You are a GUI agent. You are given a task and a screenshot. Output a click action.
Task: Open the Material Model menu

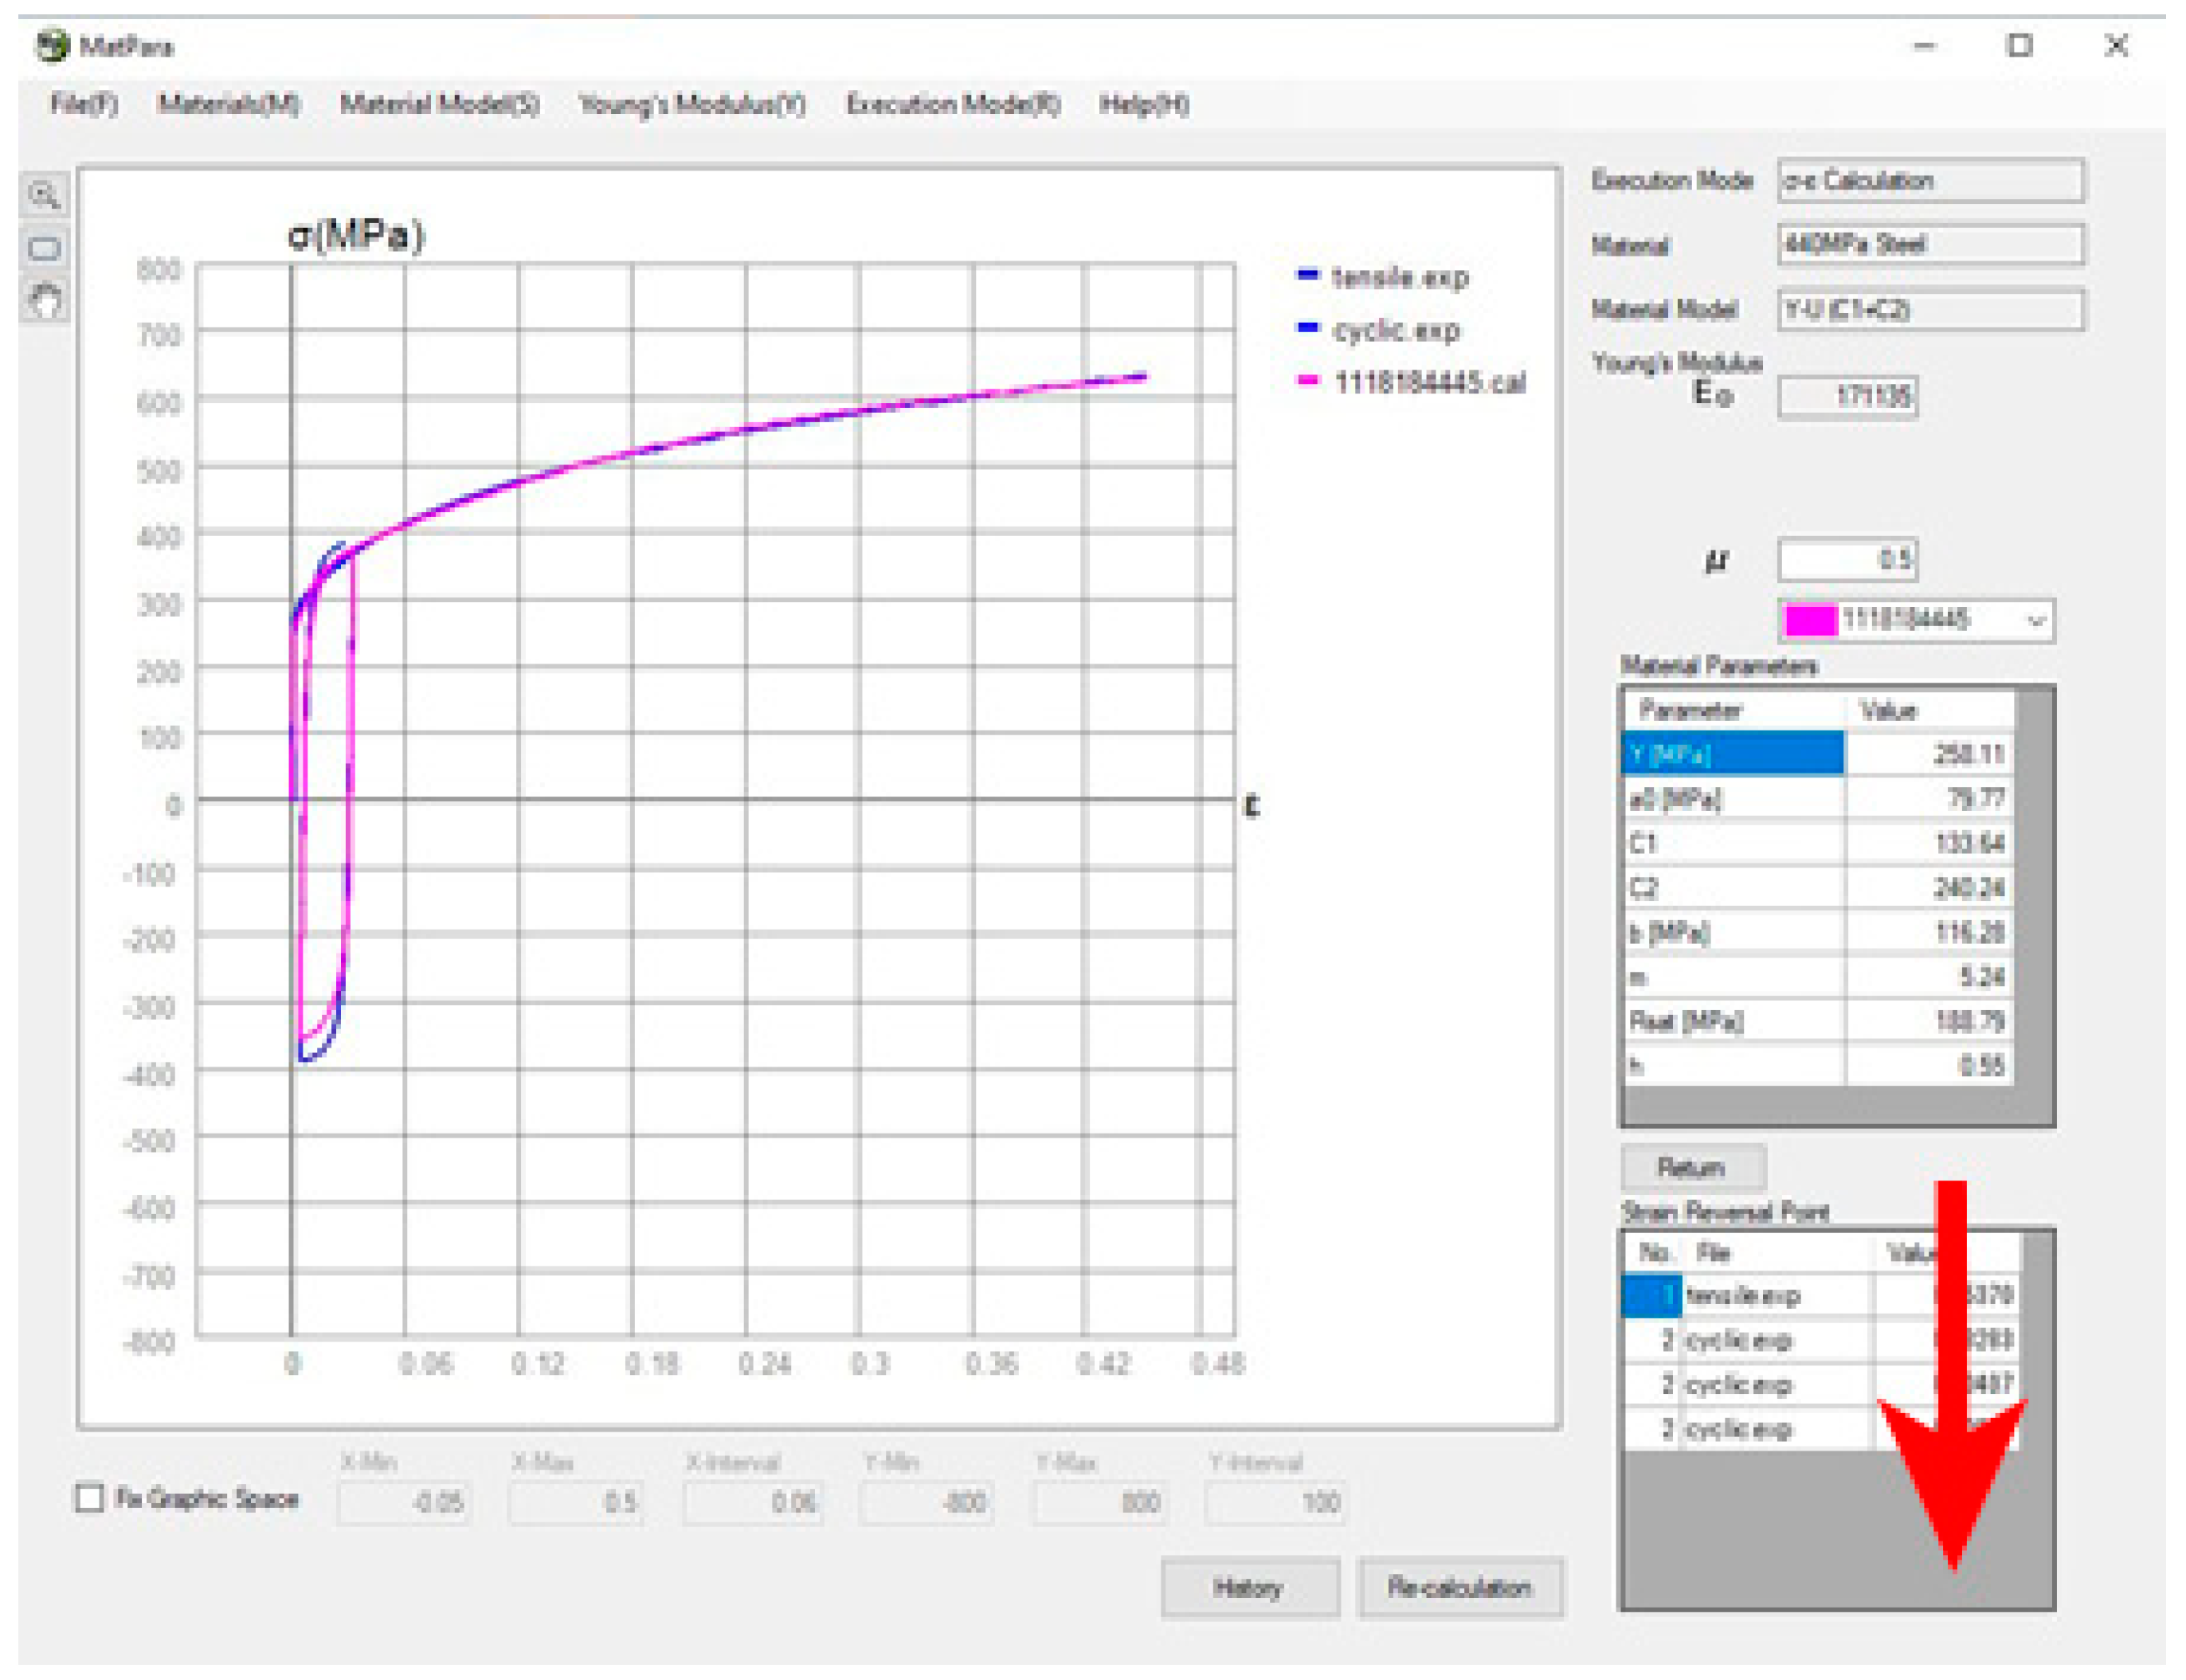point(439,104)
